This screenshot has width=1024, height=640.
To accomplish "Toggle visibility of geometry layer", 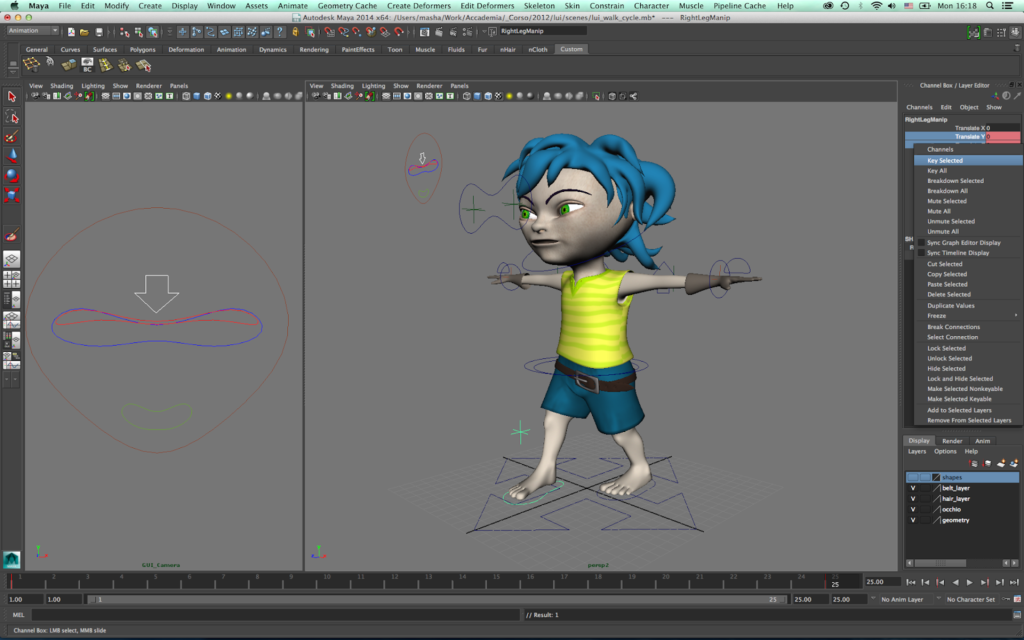I will [x=913, y=520].
